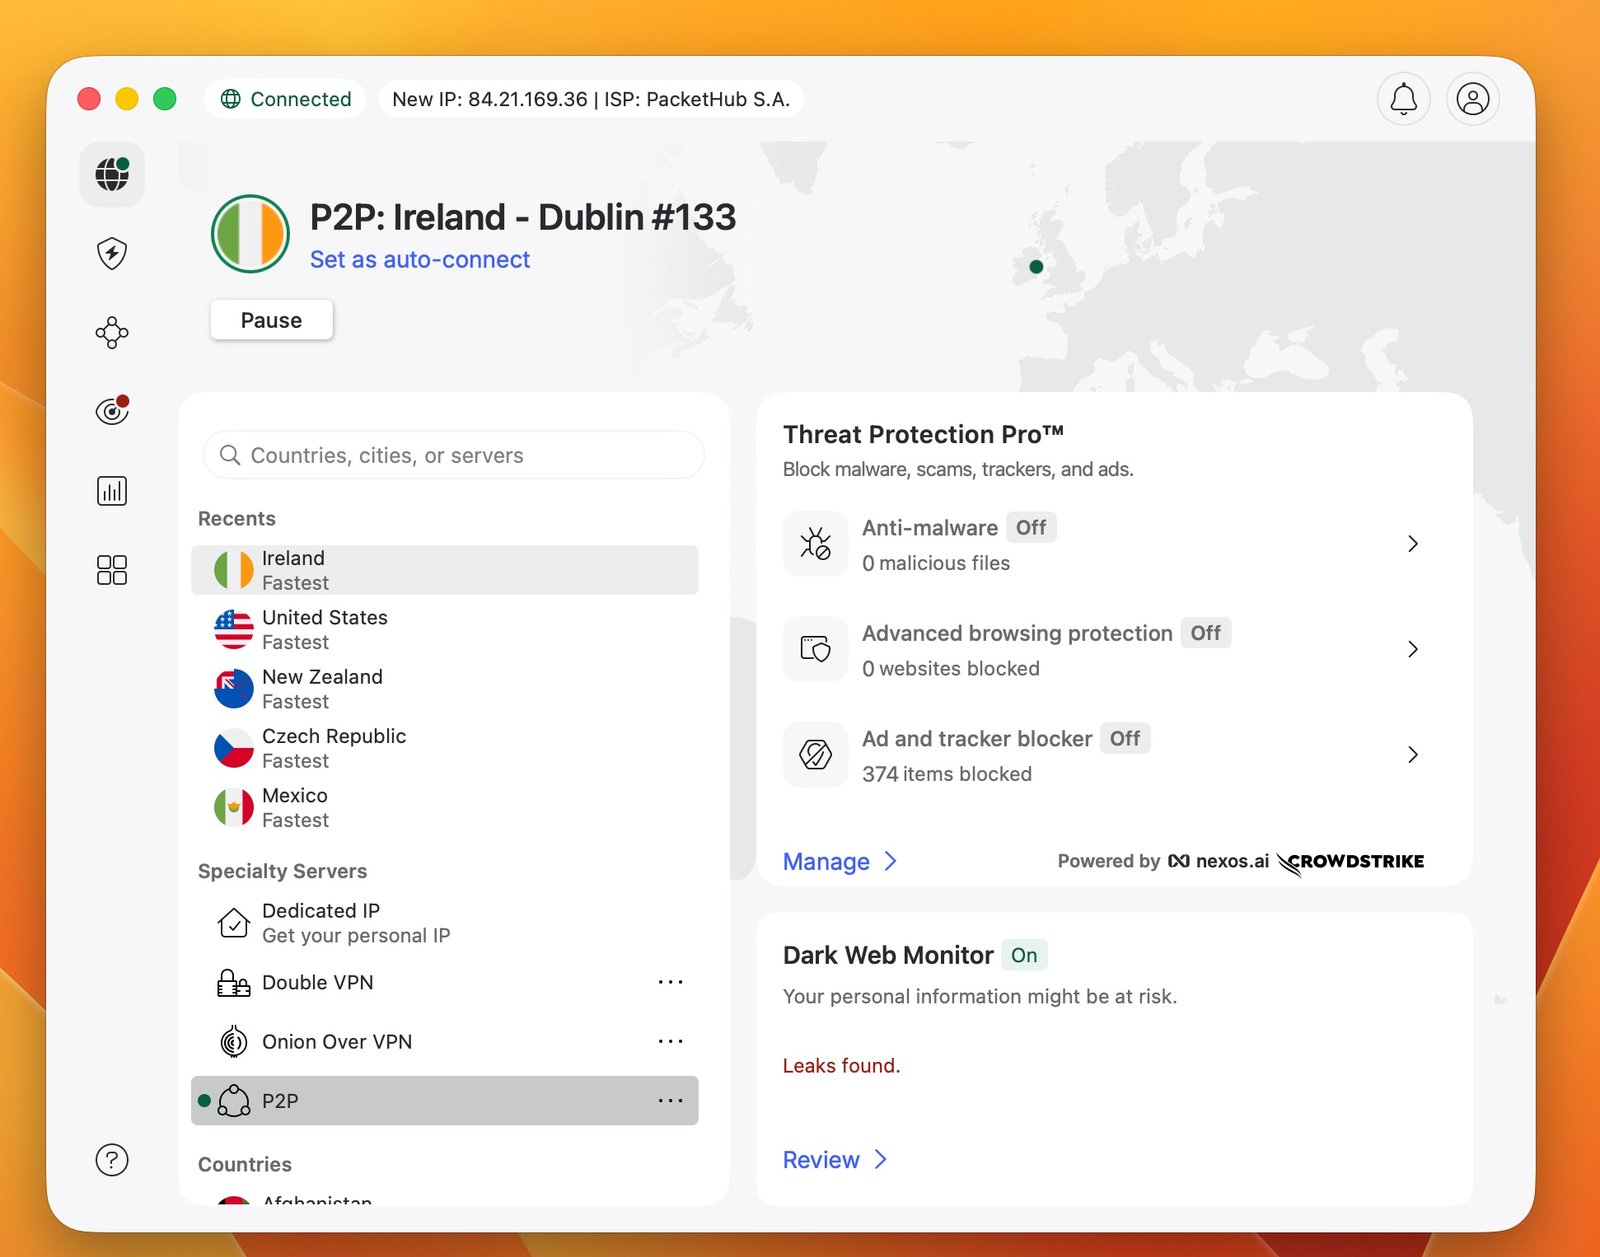Click Set as auto-connect link
The image size is (1600, 1257).
click(419, 259)
